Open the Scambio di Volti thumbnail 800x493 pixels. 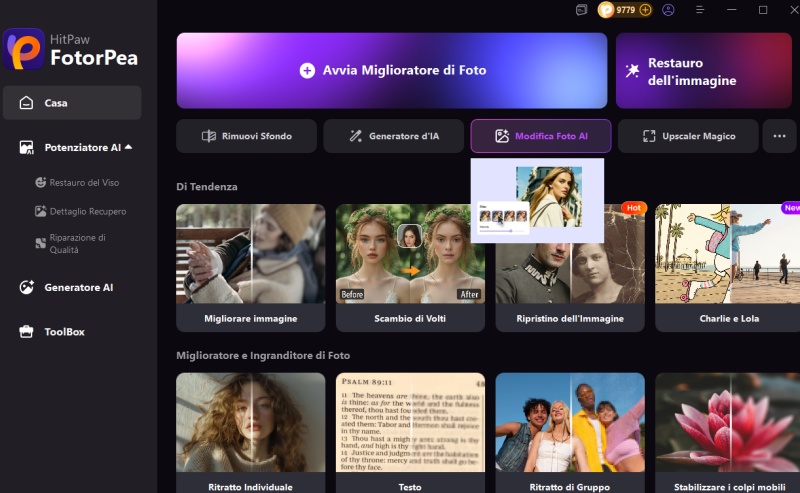pos(410,254)
